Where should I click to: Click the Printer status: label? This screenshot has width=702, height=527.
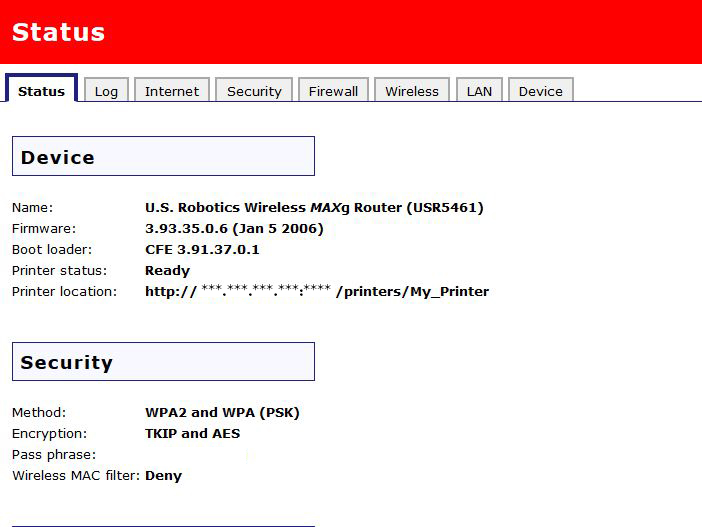point(60,270)
